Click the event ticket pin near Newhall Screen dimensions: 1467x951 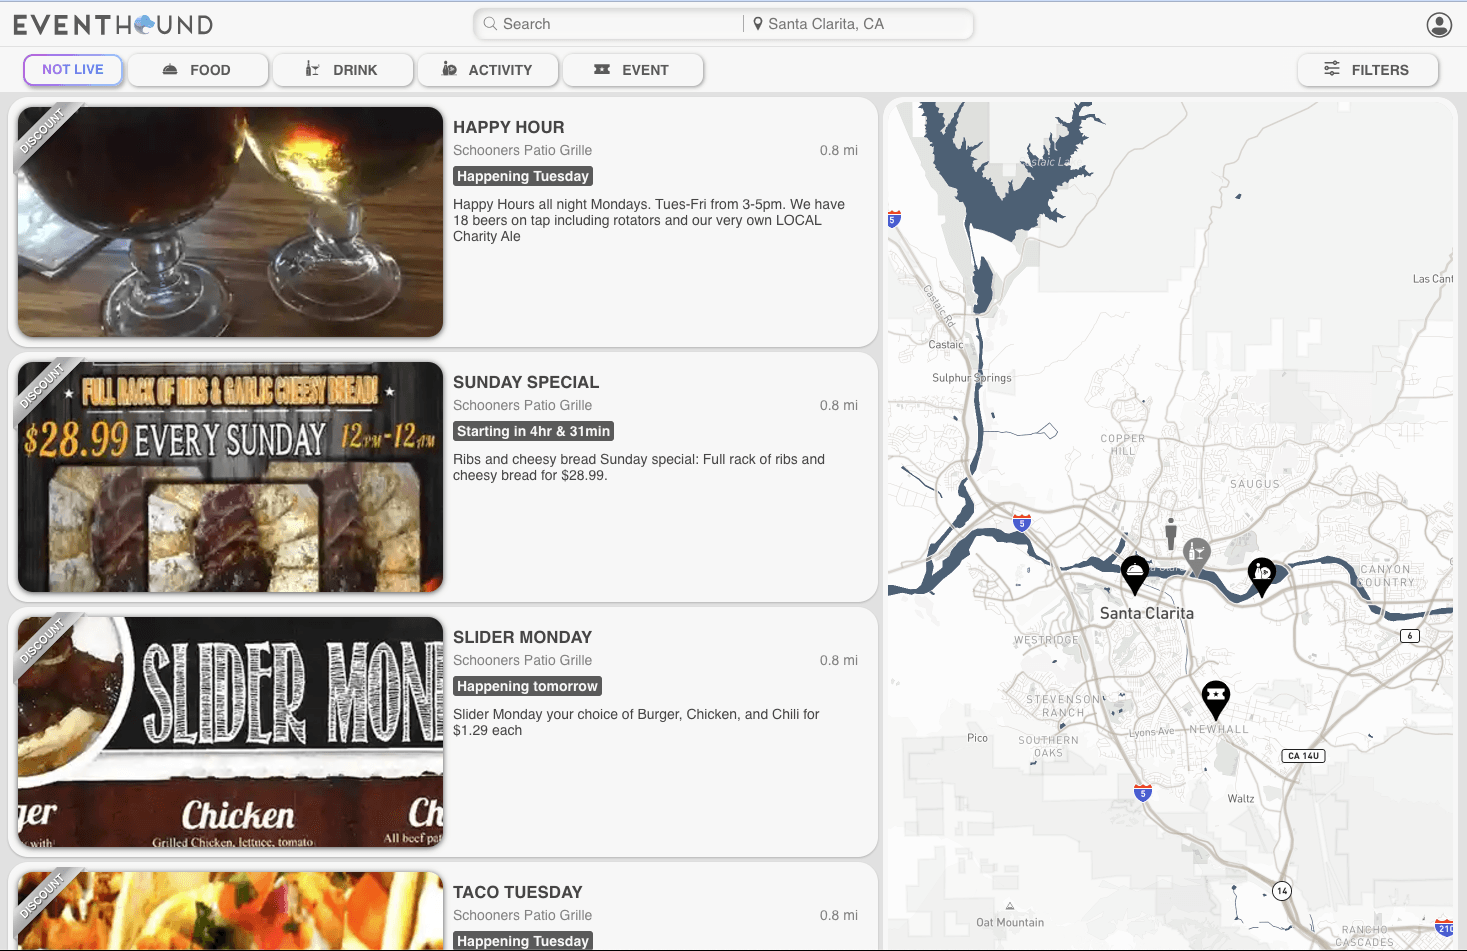pos(1215,697)
